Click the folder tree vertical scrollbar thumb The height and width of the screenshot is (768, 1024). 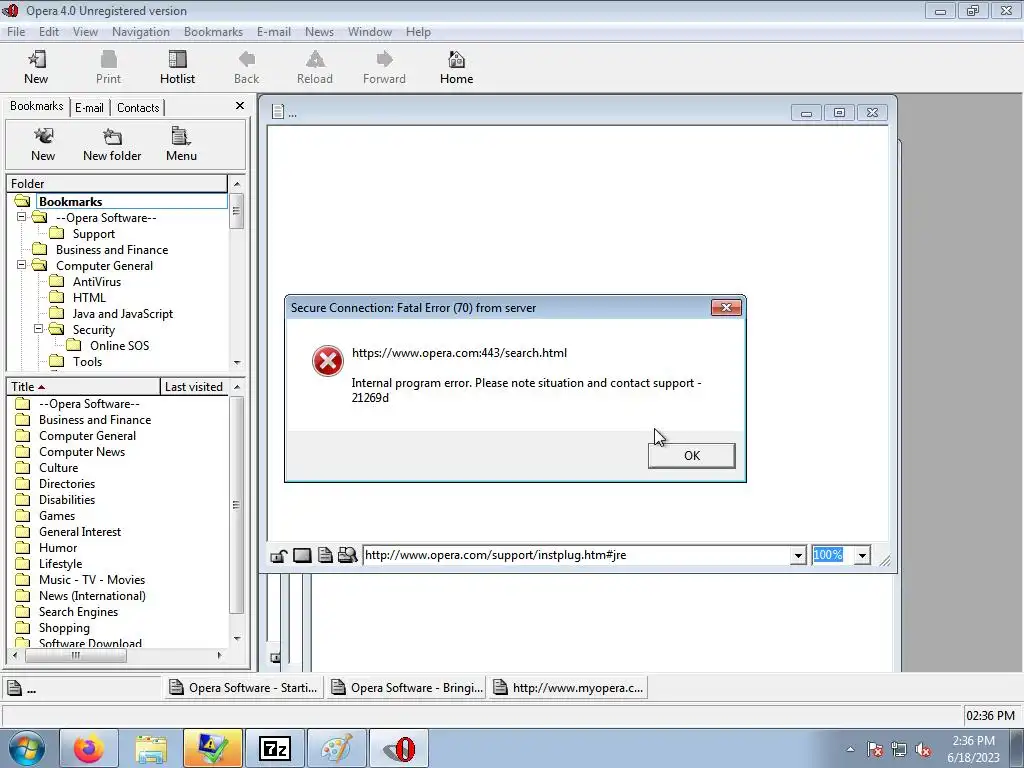[x=236, y=211]
